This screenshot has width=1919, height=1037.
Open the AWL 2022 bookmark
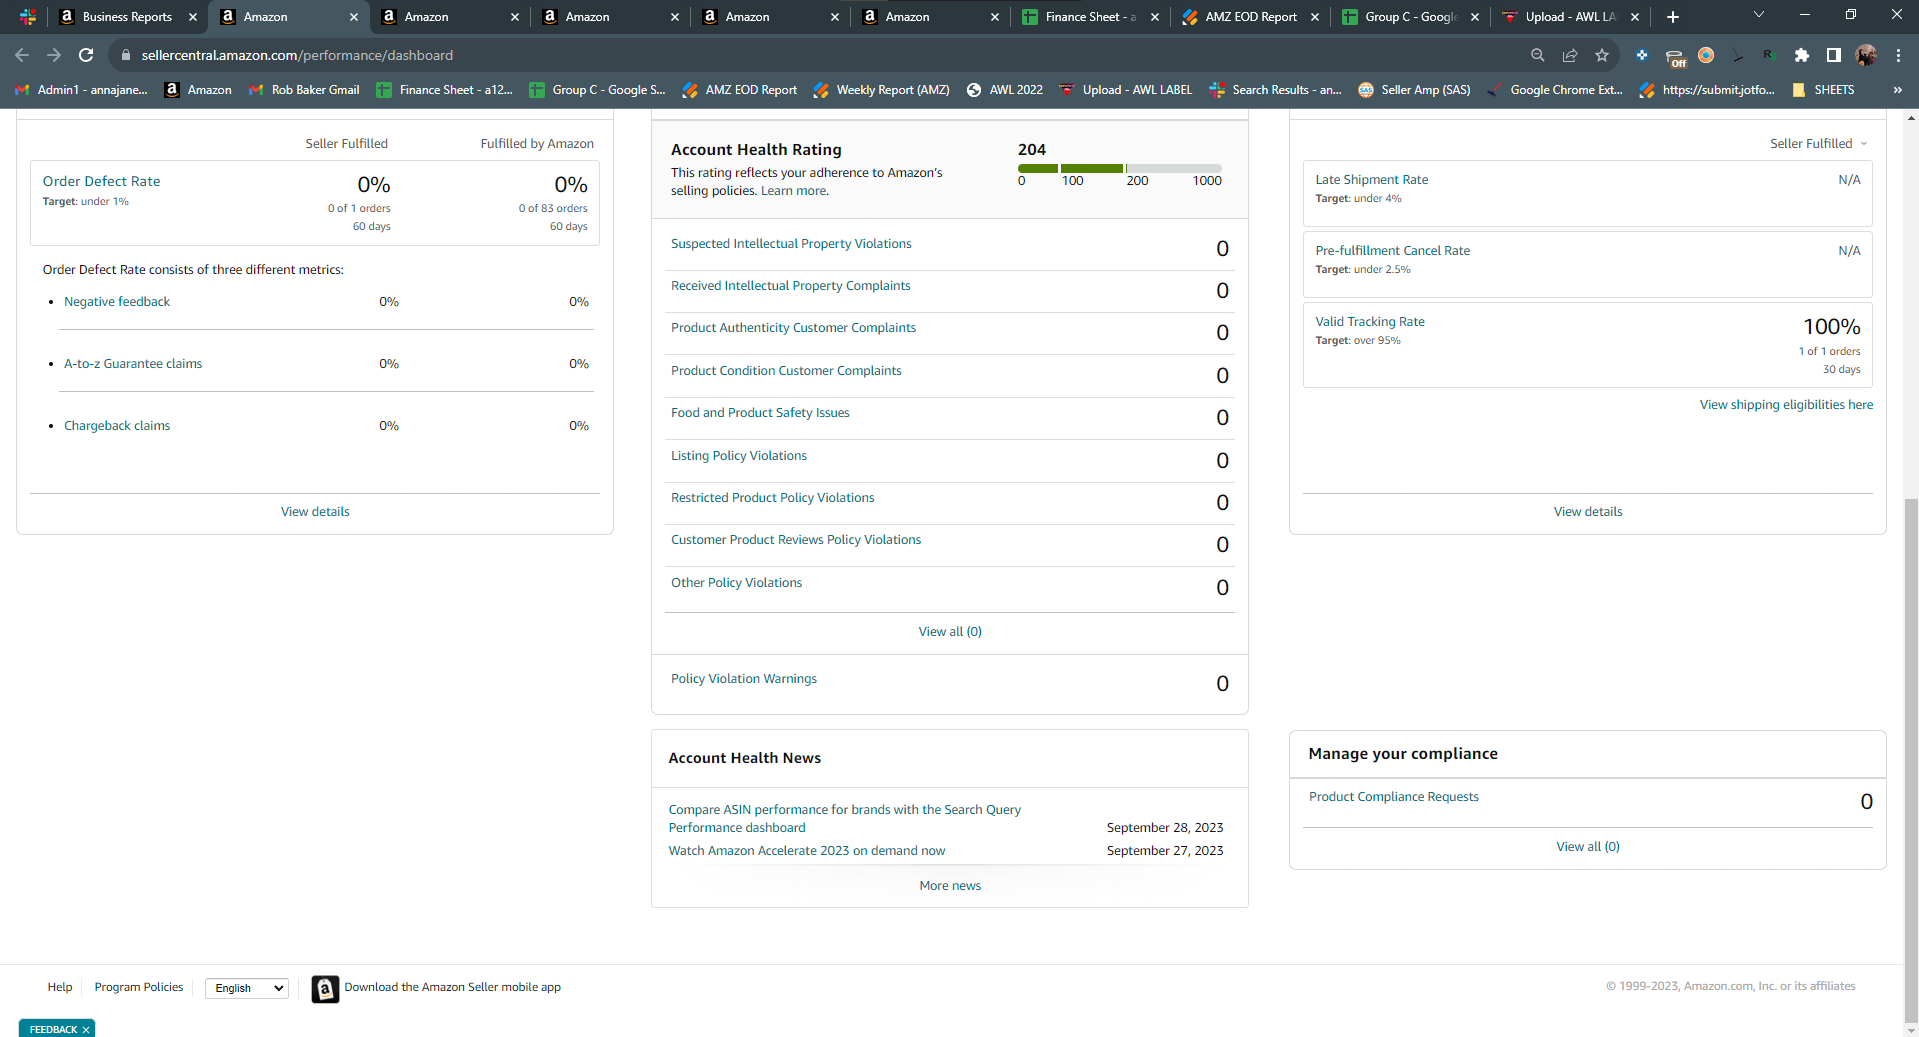tap(1004, 90)
